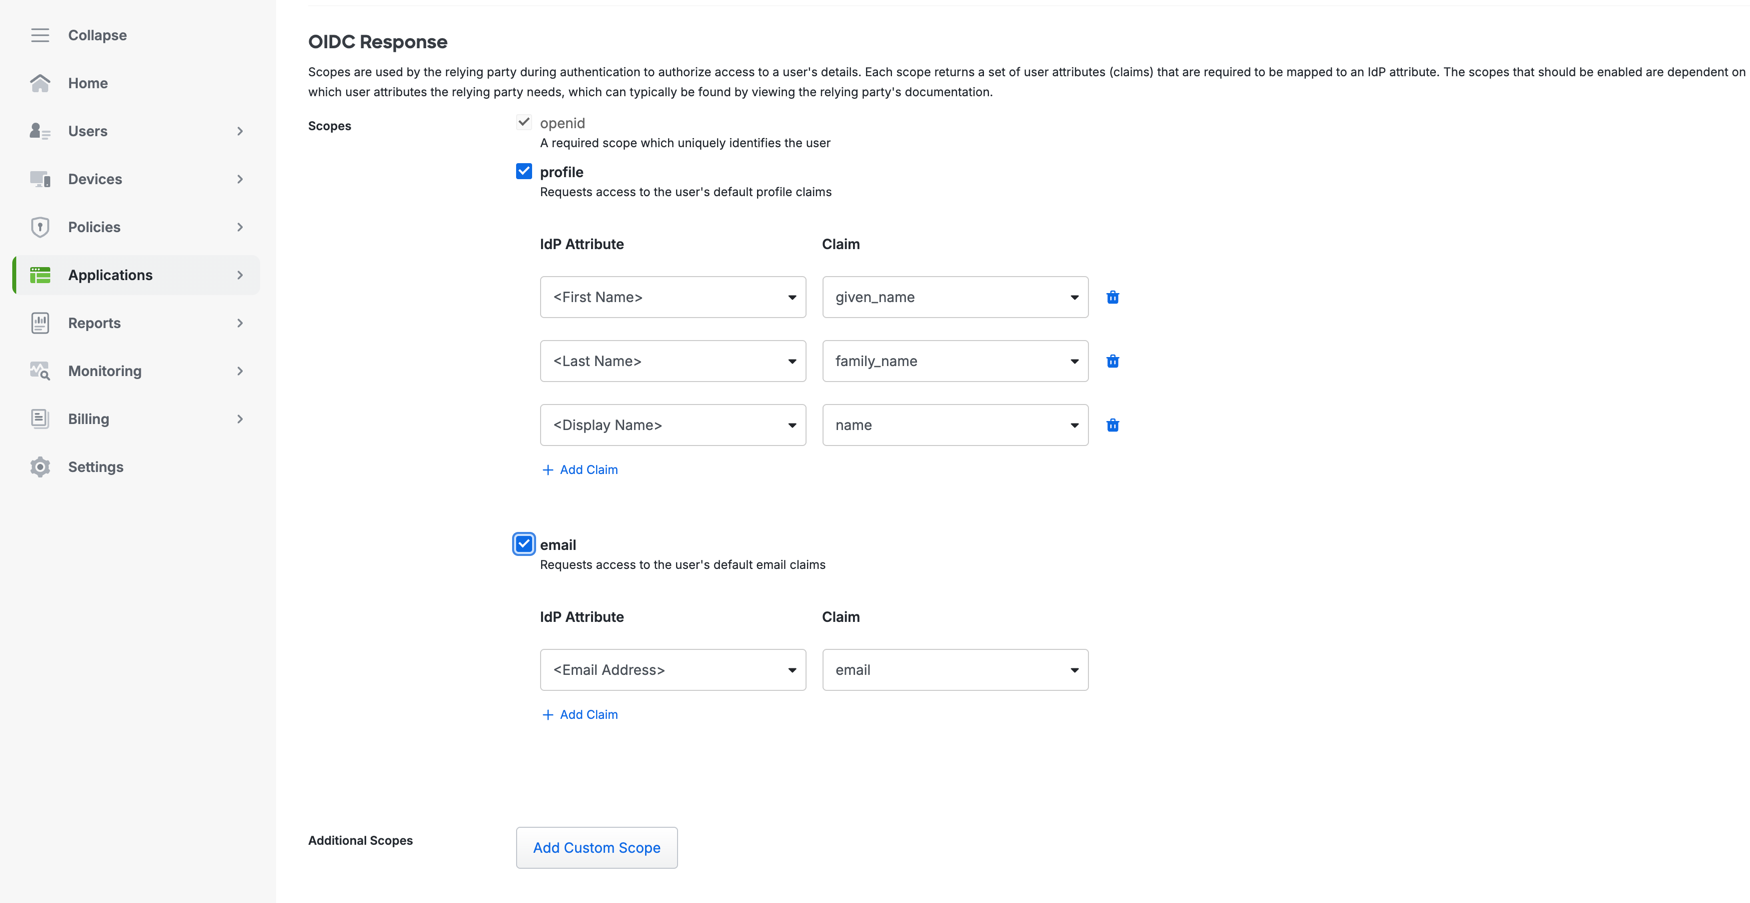
Task: Open the Reports chart icon
Action: point(40,323)
